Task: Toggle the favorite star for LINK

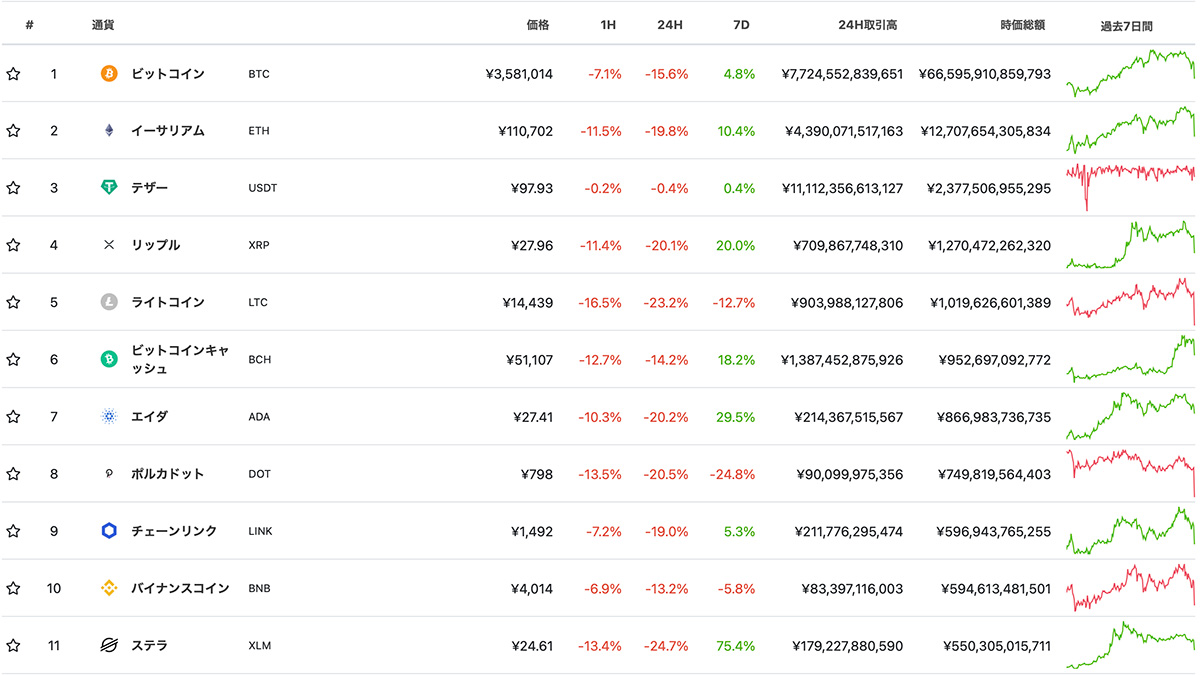Action: 13,531
